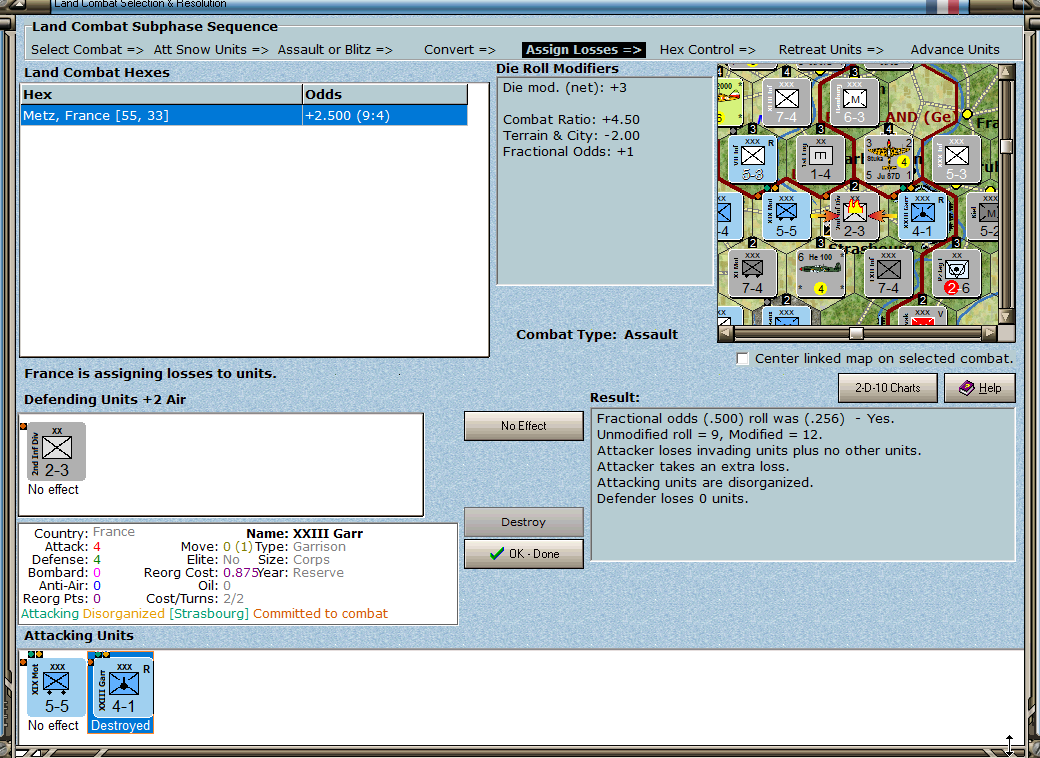Click the Assign Losses subphase step

point(584,50)
